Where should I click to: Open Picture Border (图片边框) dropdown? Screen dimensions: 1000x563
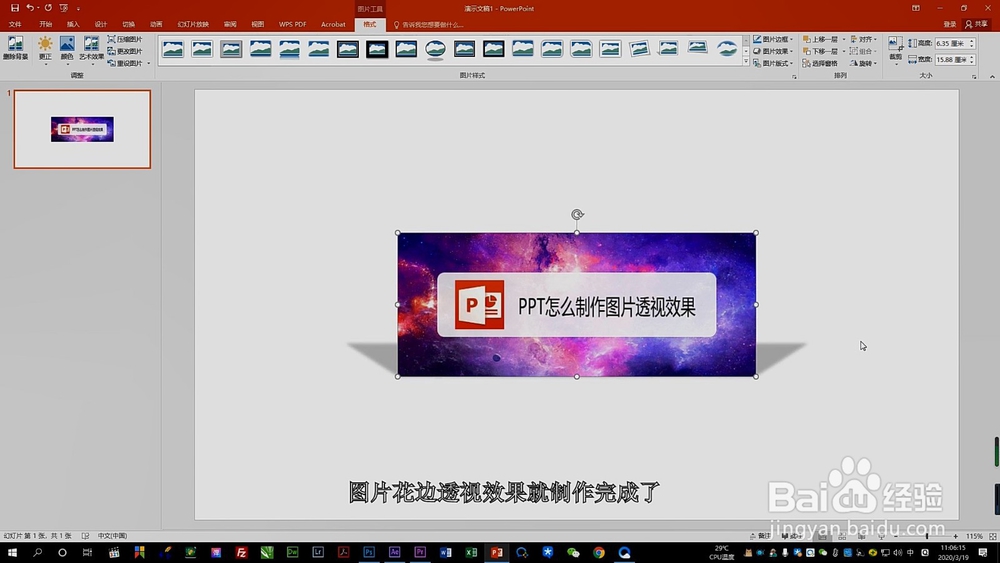773,39
